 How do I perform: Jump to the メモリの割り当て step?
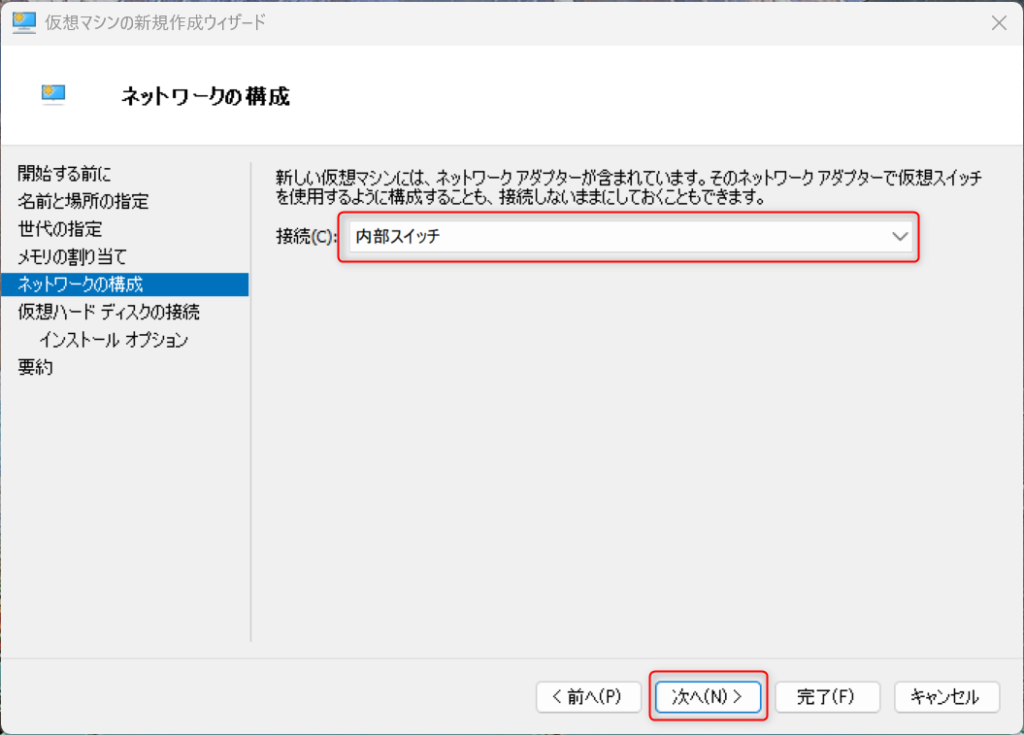[72, 257]
